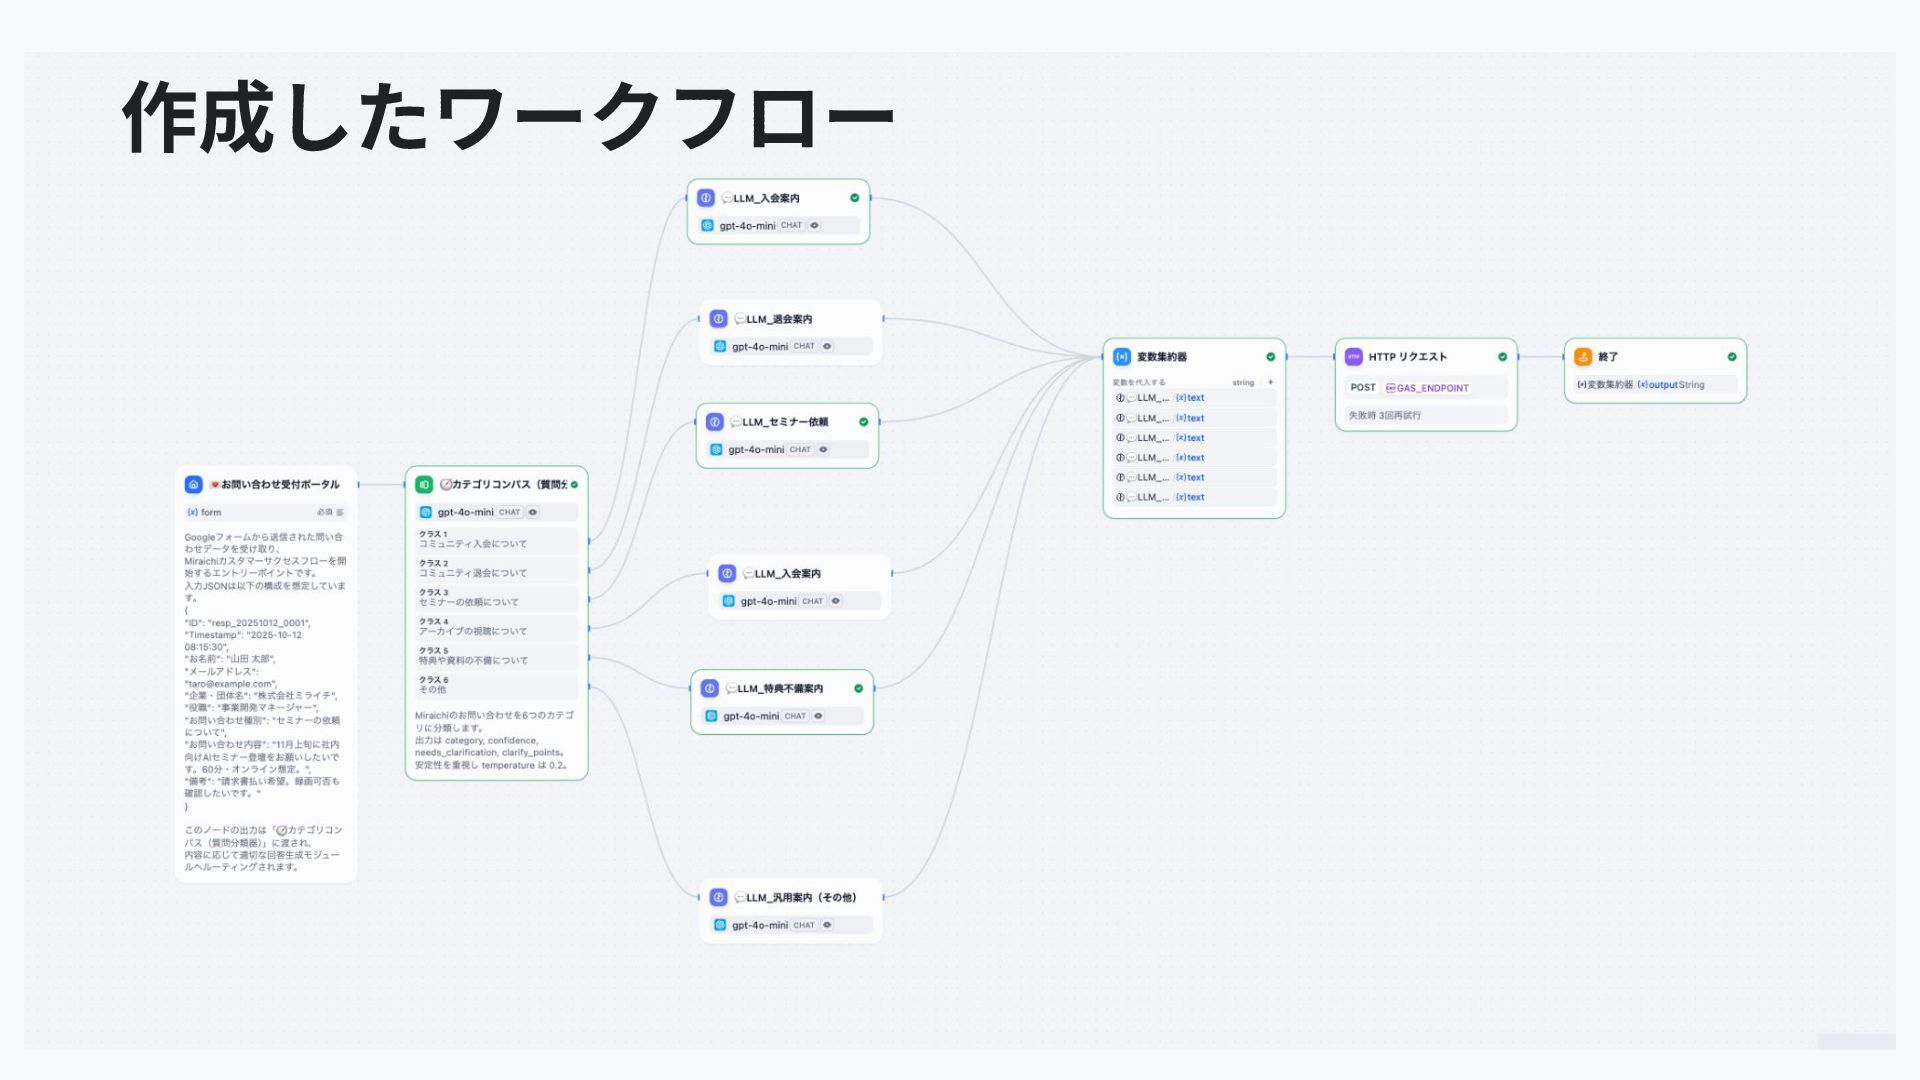Toggle eye icon in top LLM_入会案内 node

(815, 226)
